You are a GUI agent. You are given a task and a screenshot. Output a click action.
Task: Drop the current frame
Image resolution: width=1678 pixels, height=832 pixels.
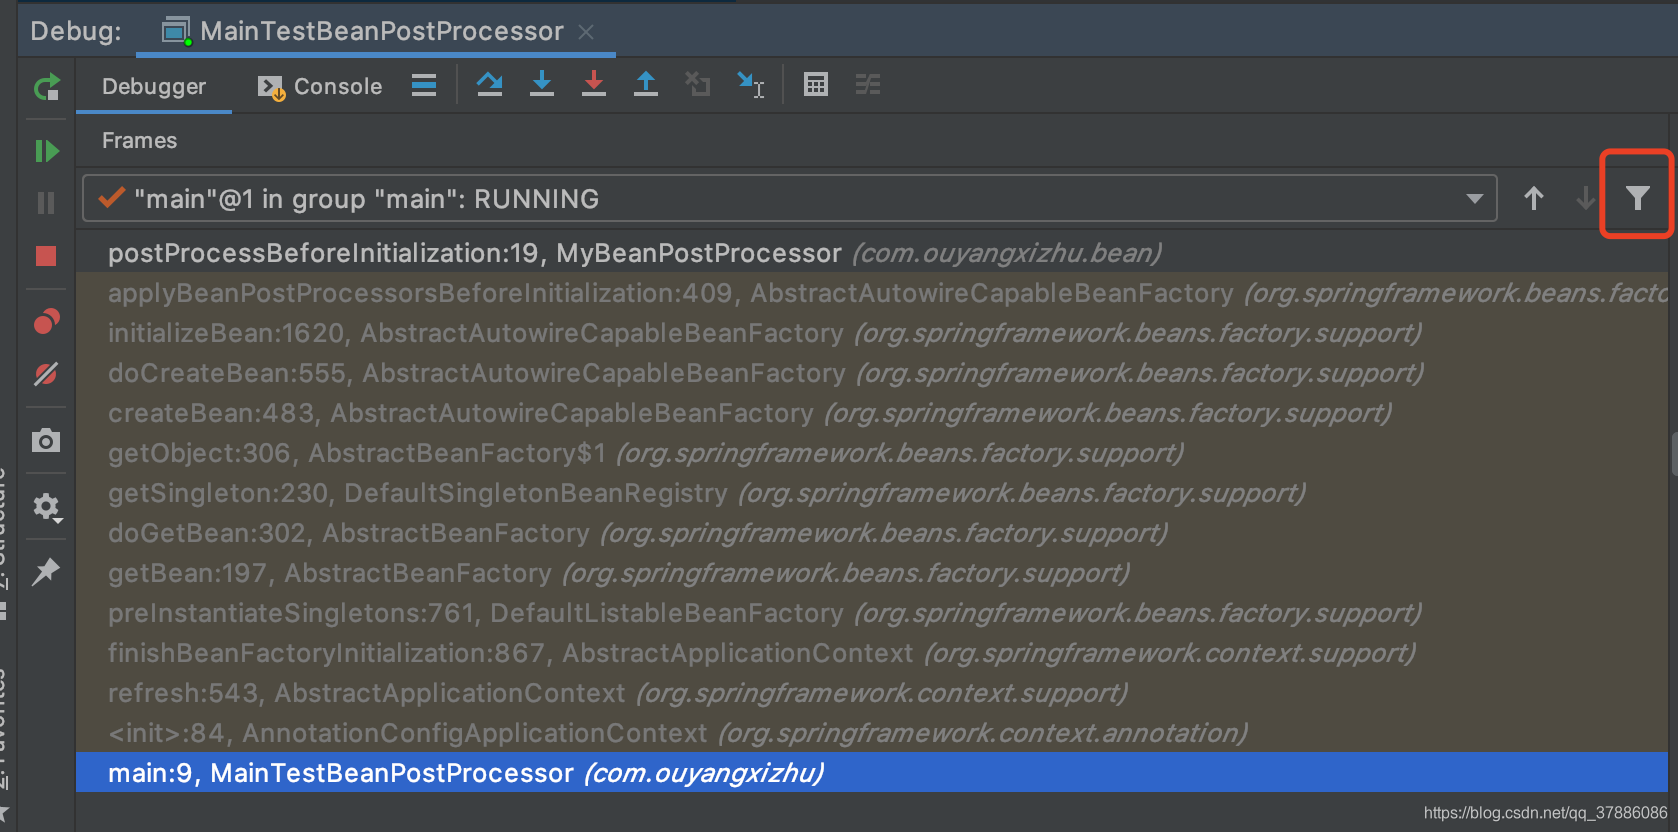pos(698,84)
